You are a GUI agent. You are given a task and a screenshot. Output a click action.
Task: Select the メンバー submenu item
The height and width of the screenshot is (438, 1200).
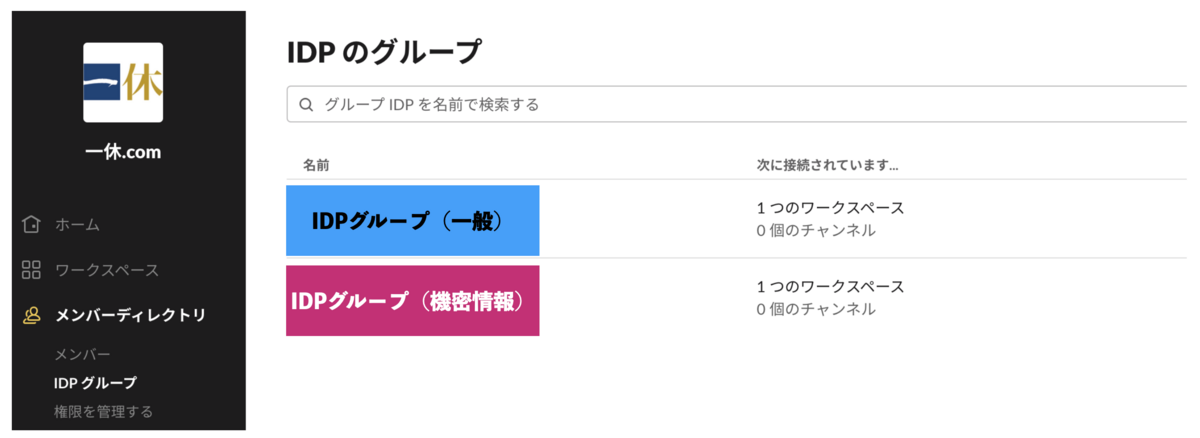click(x=82, y=355)
